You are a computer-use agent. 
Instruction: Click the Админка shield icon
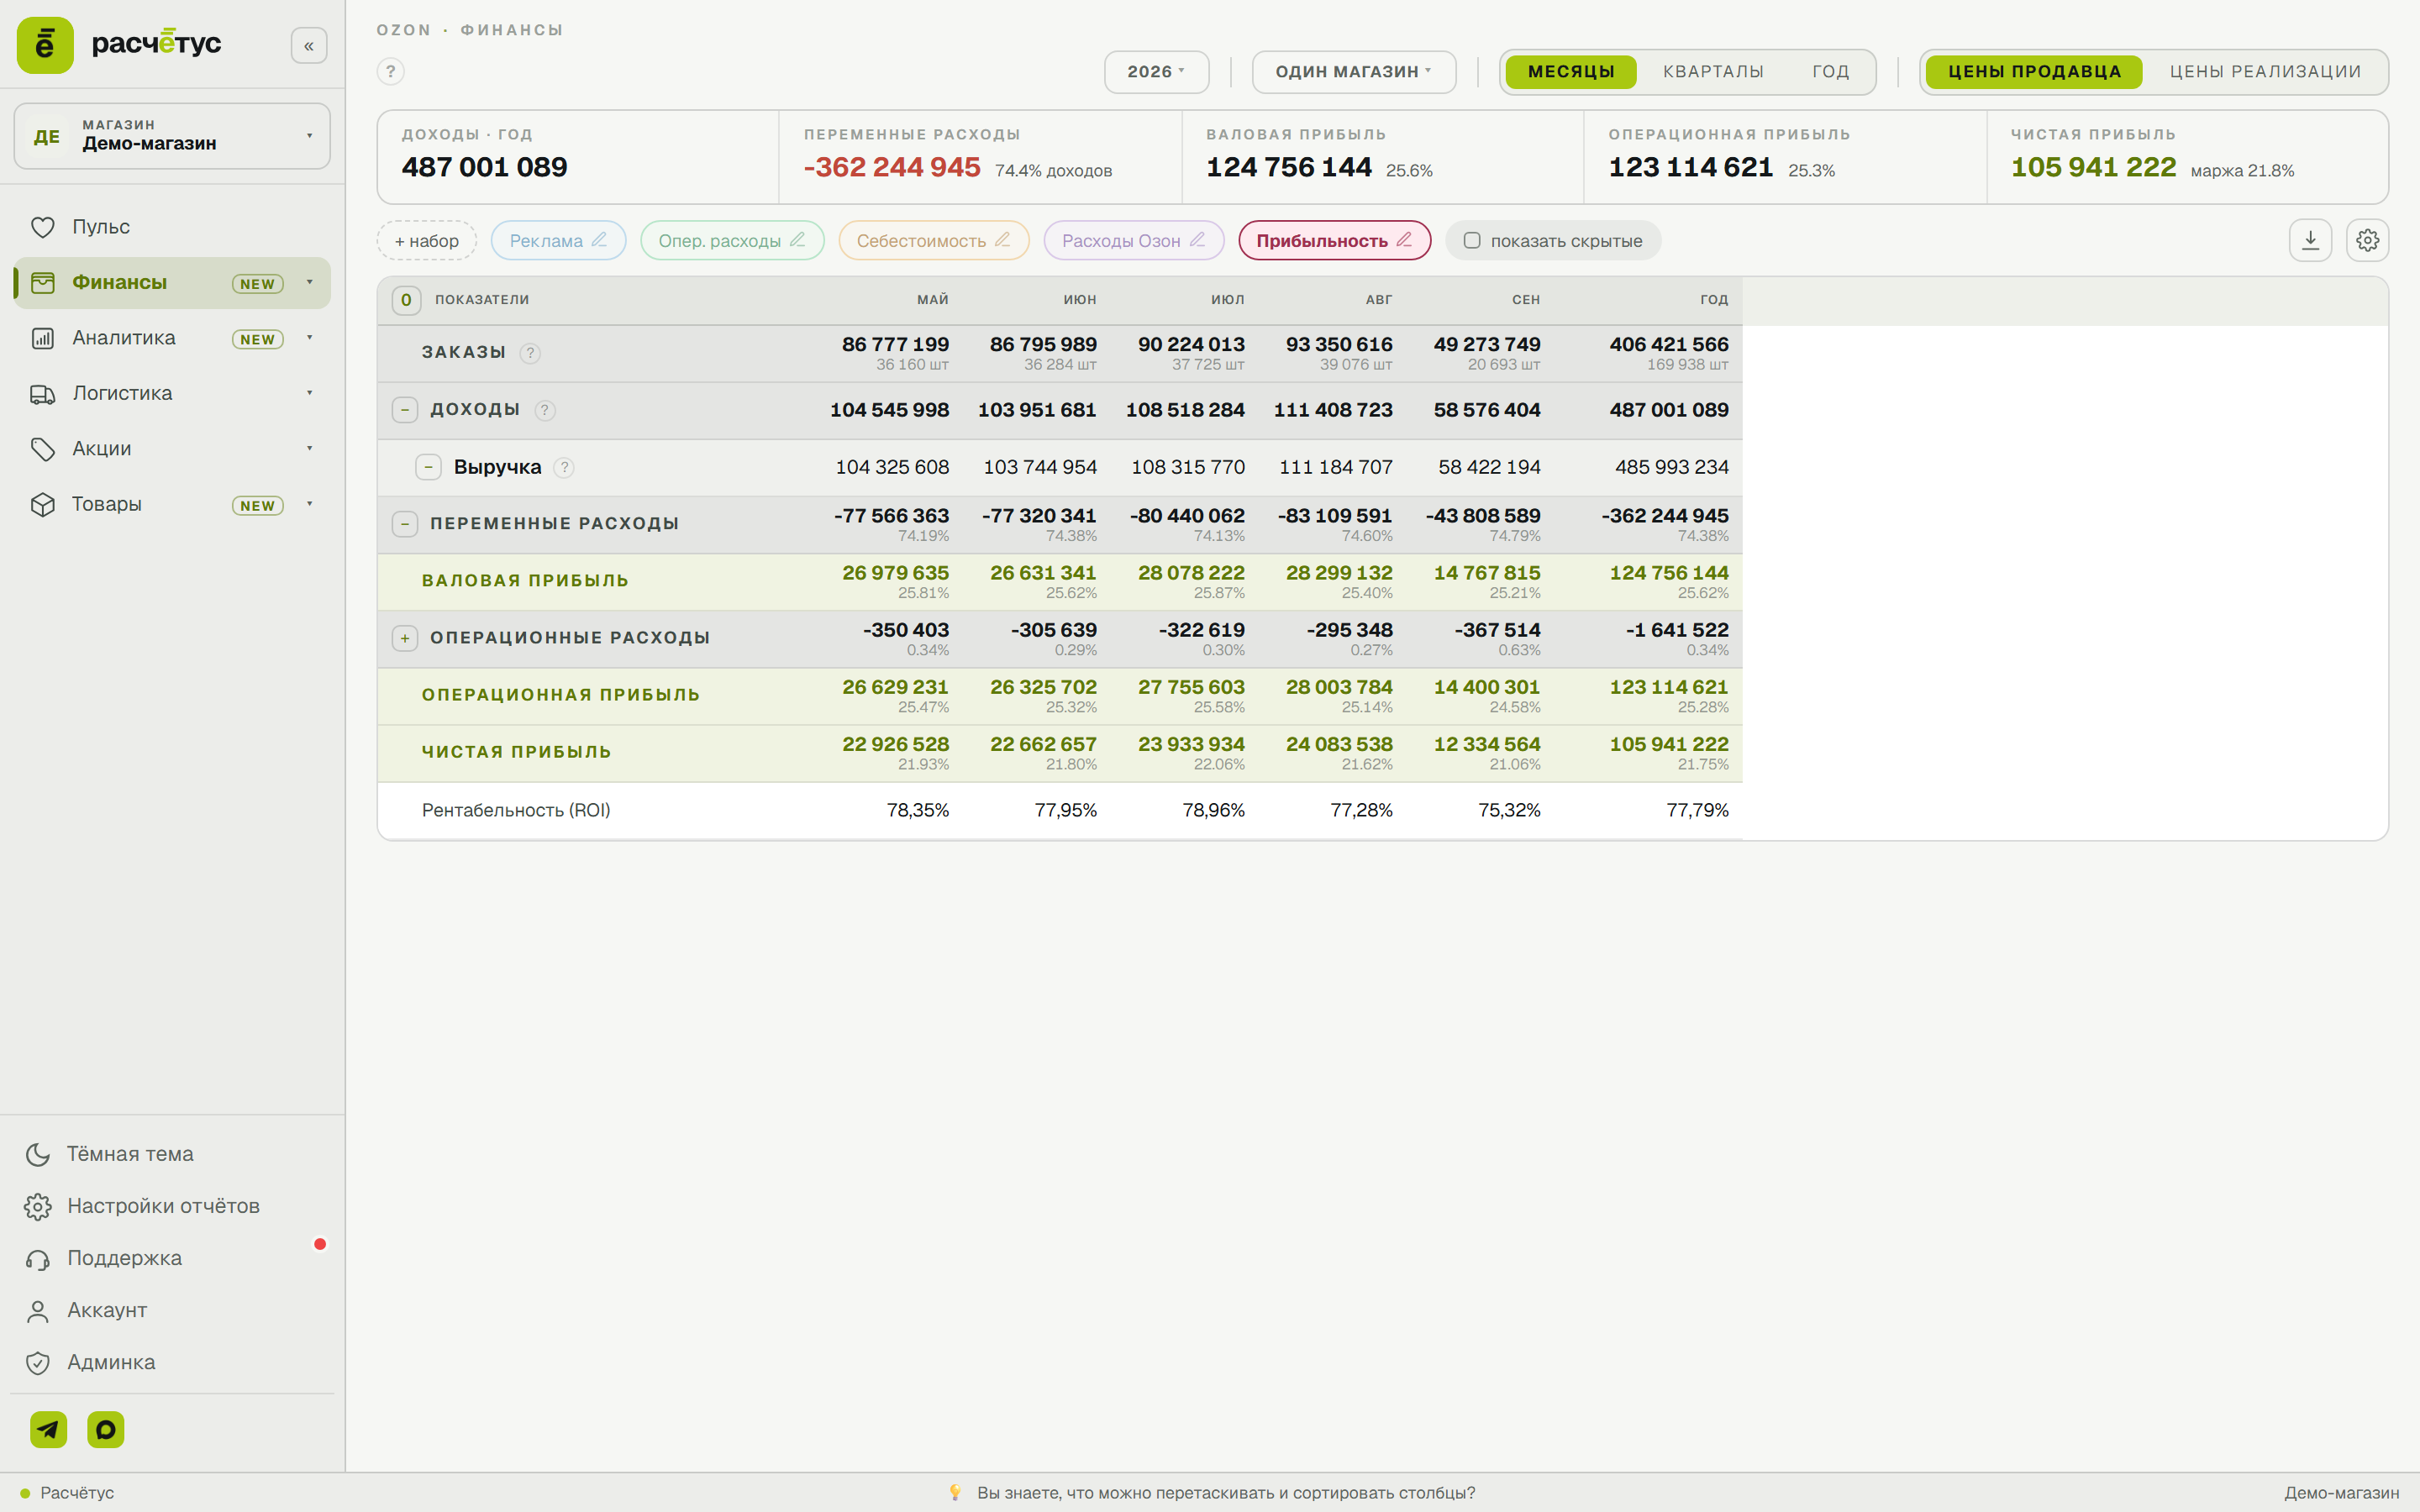coord(38,1362)
